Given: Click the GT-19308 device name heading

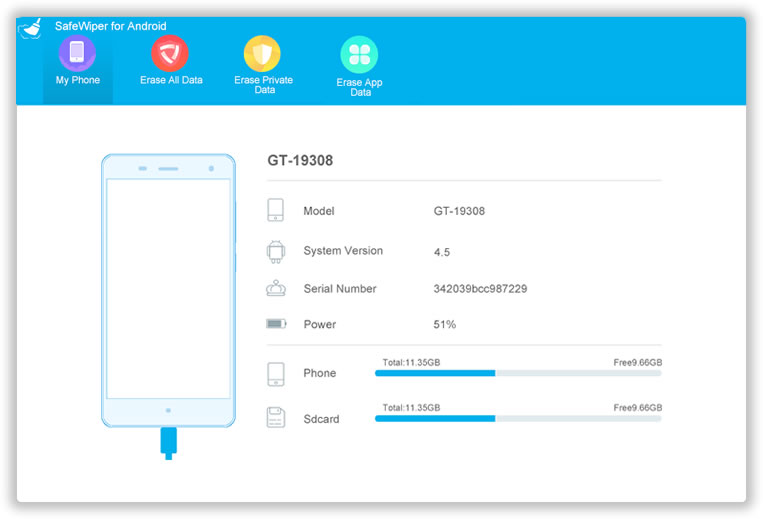Looking at the screenshot, I should click(300, 161).
